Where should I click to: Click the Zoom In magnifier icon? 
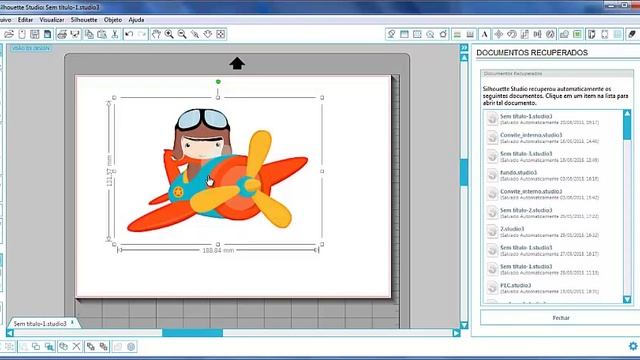[x=169, y=34]
